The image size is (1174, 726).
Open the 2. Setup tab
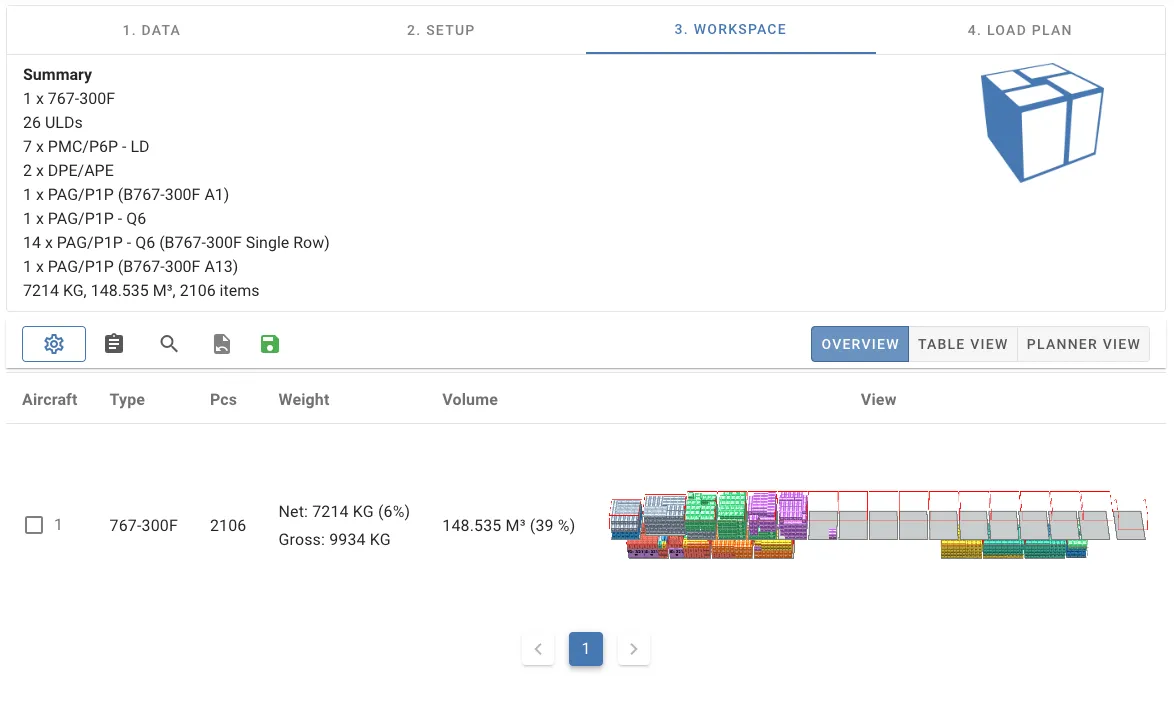(441, 30)
